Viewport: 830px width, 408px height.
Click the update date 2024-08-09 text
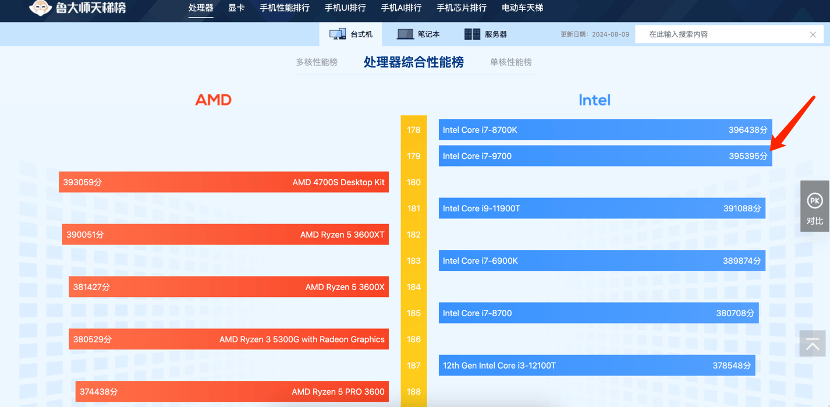(x=595, y=34)
